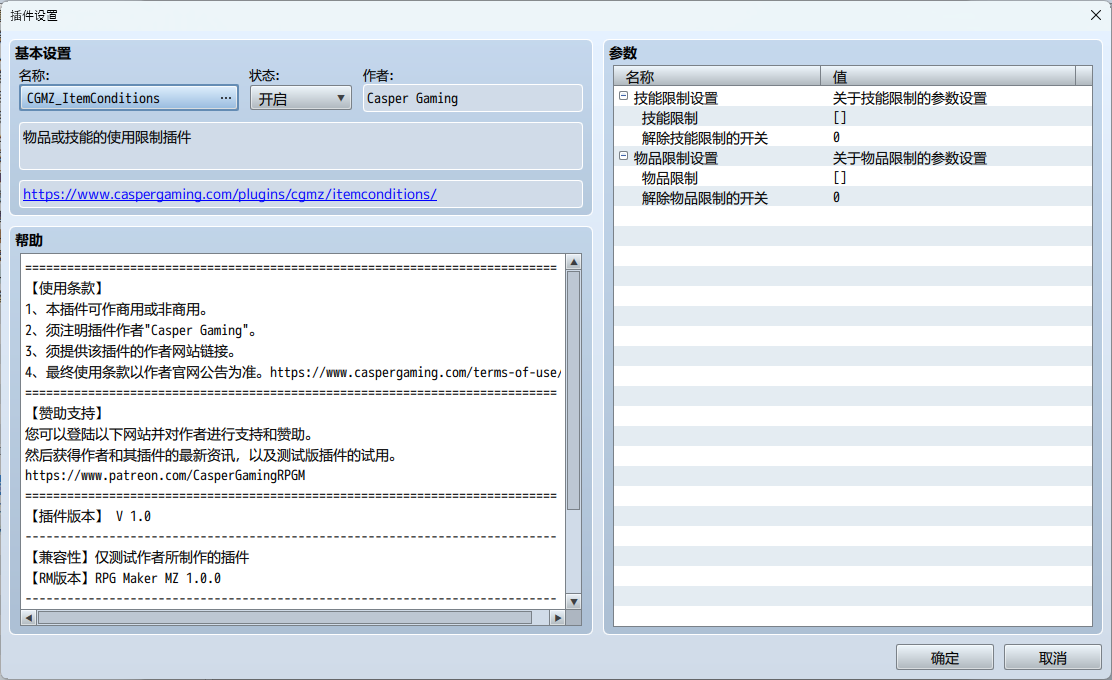Image resolution: width=1112 pixels, height=680 pixels.
Task: Click the 值 column header in parameters
Action: pos(948,77)
